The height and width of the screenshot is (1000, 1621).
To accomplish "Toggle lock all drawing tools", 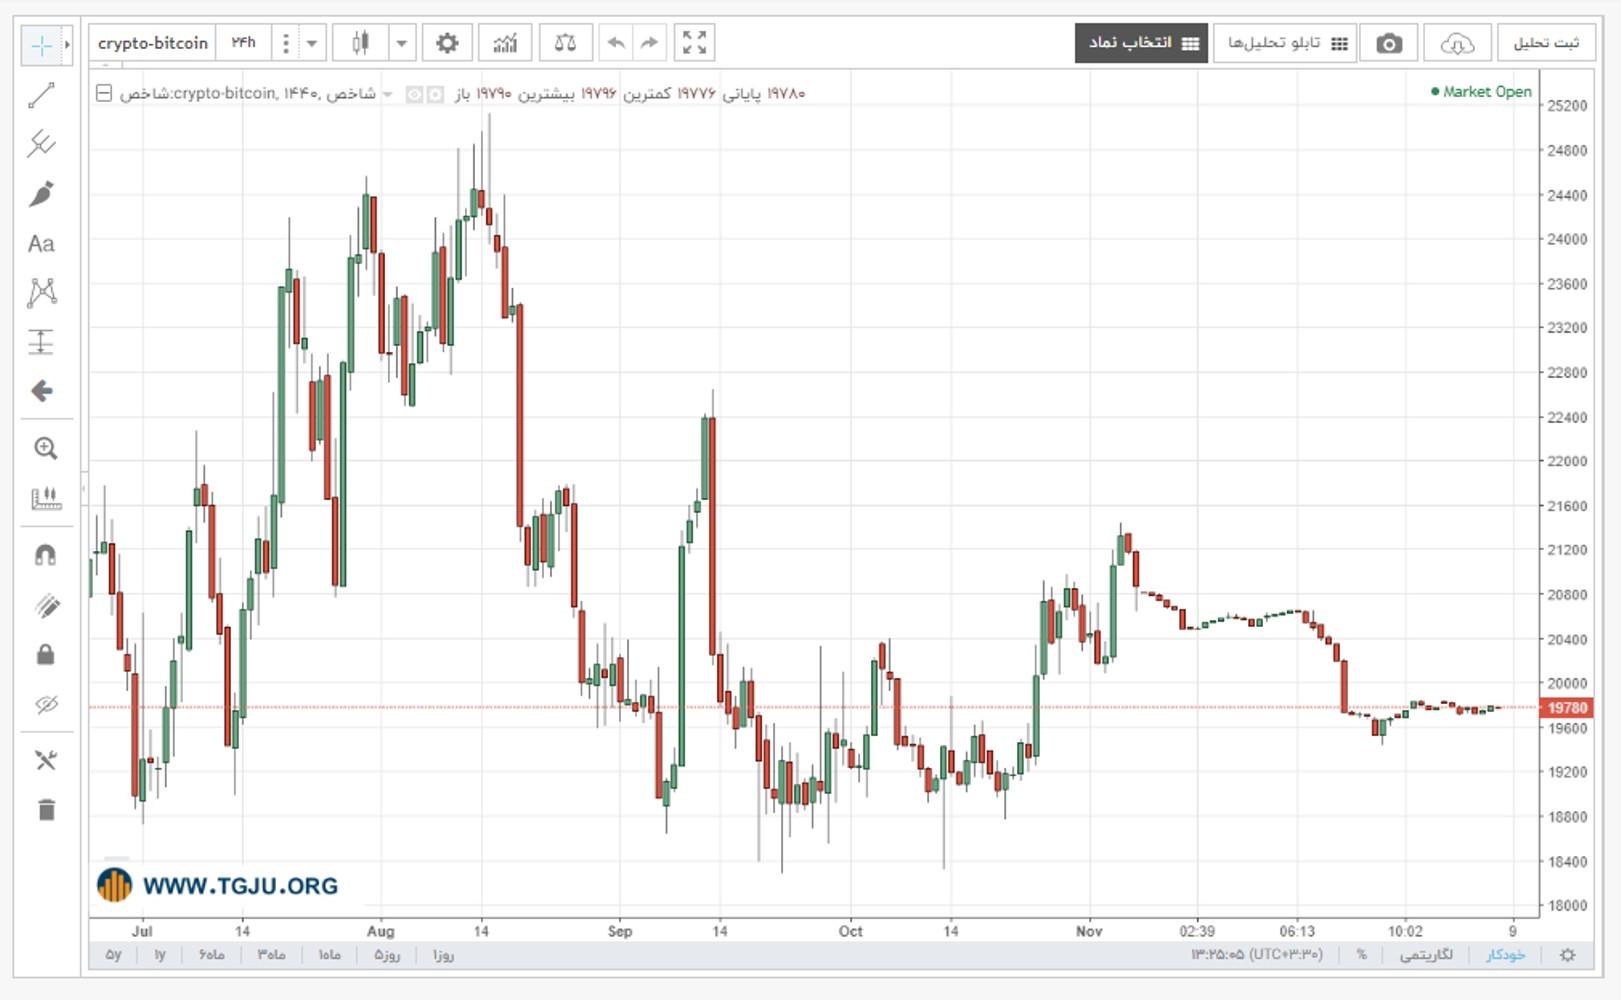I will point(45,655).
